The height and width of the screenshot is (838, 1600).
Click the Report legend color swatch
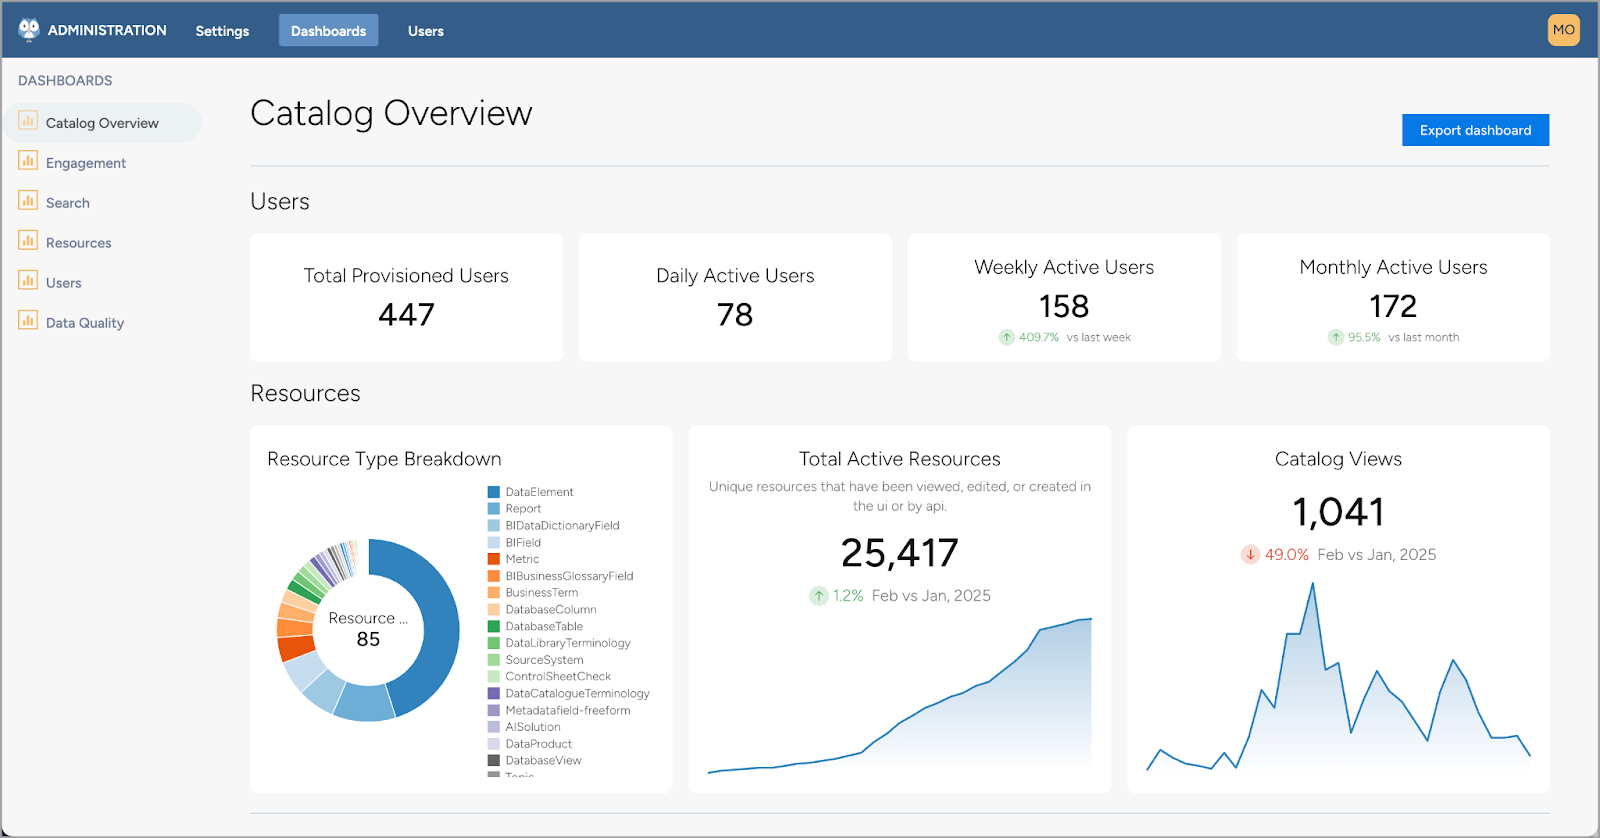[x=493, y=508]
